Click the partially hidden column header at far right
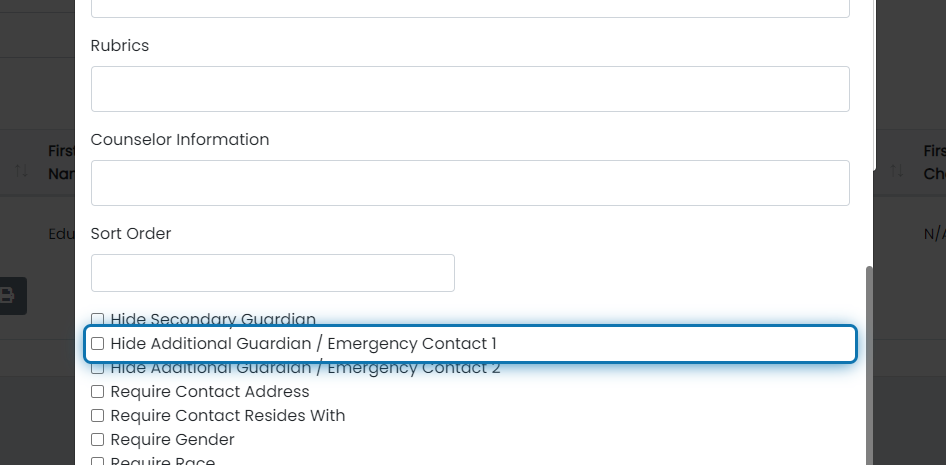 pyautogui.click(x=935, y=162)
